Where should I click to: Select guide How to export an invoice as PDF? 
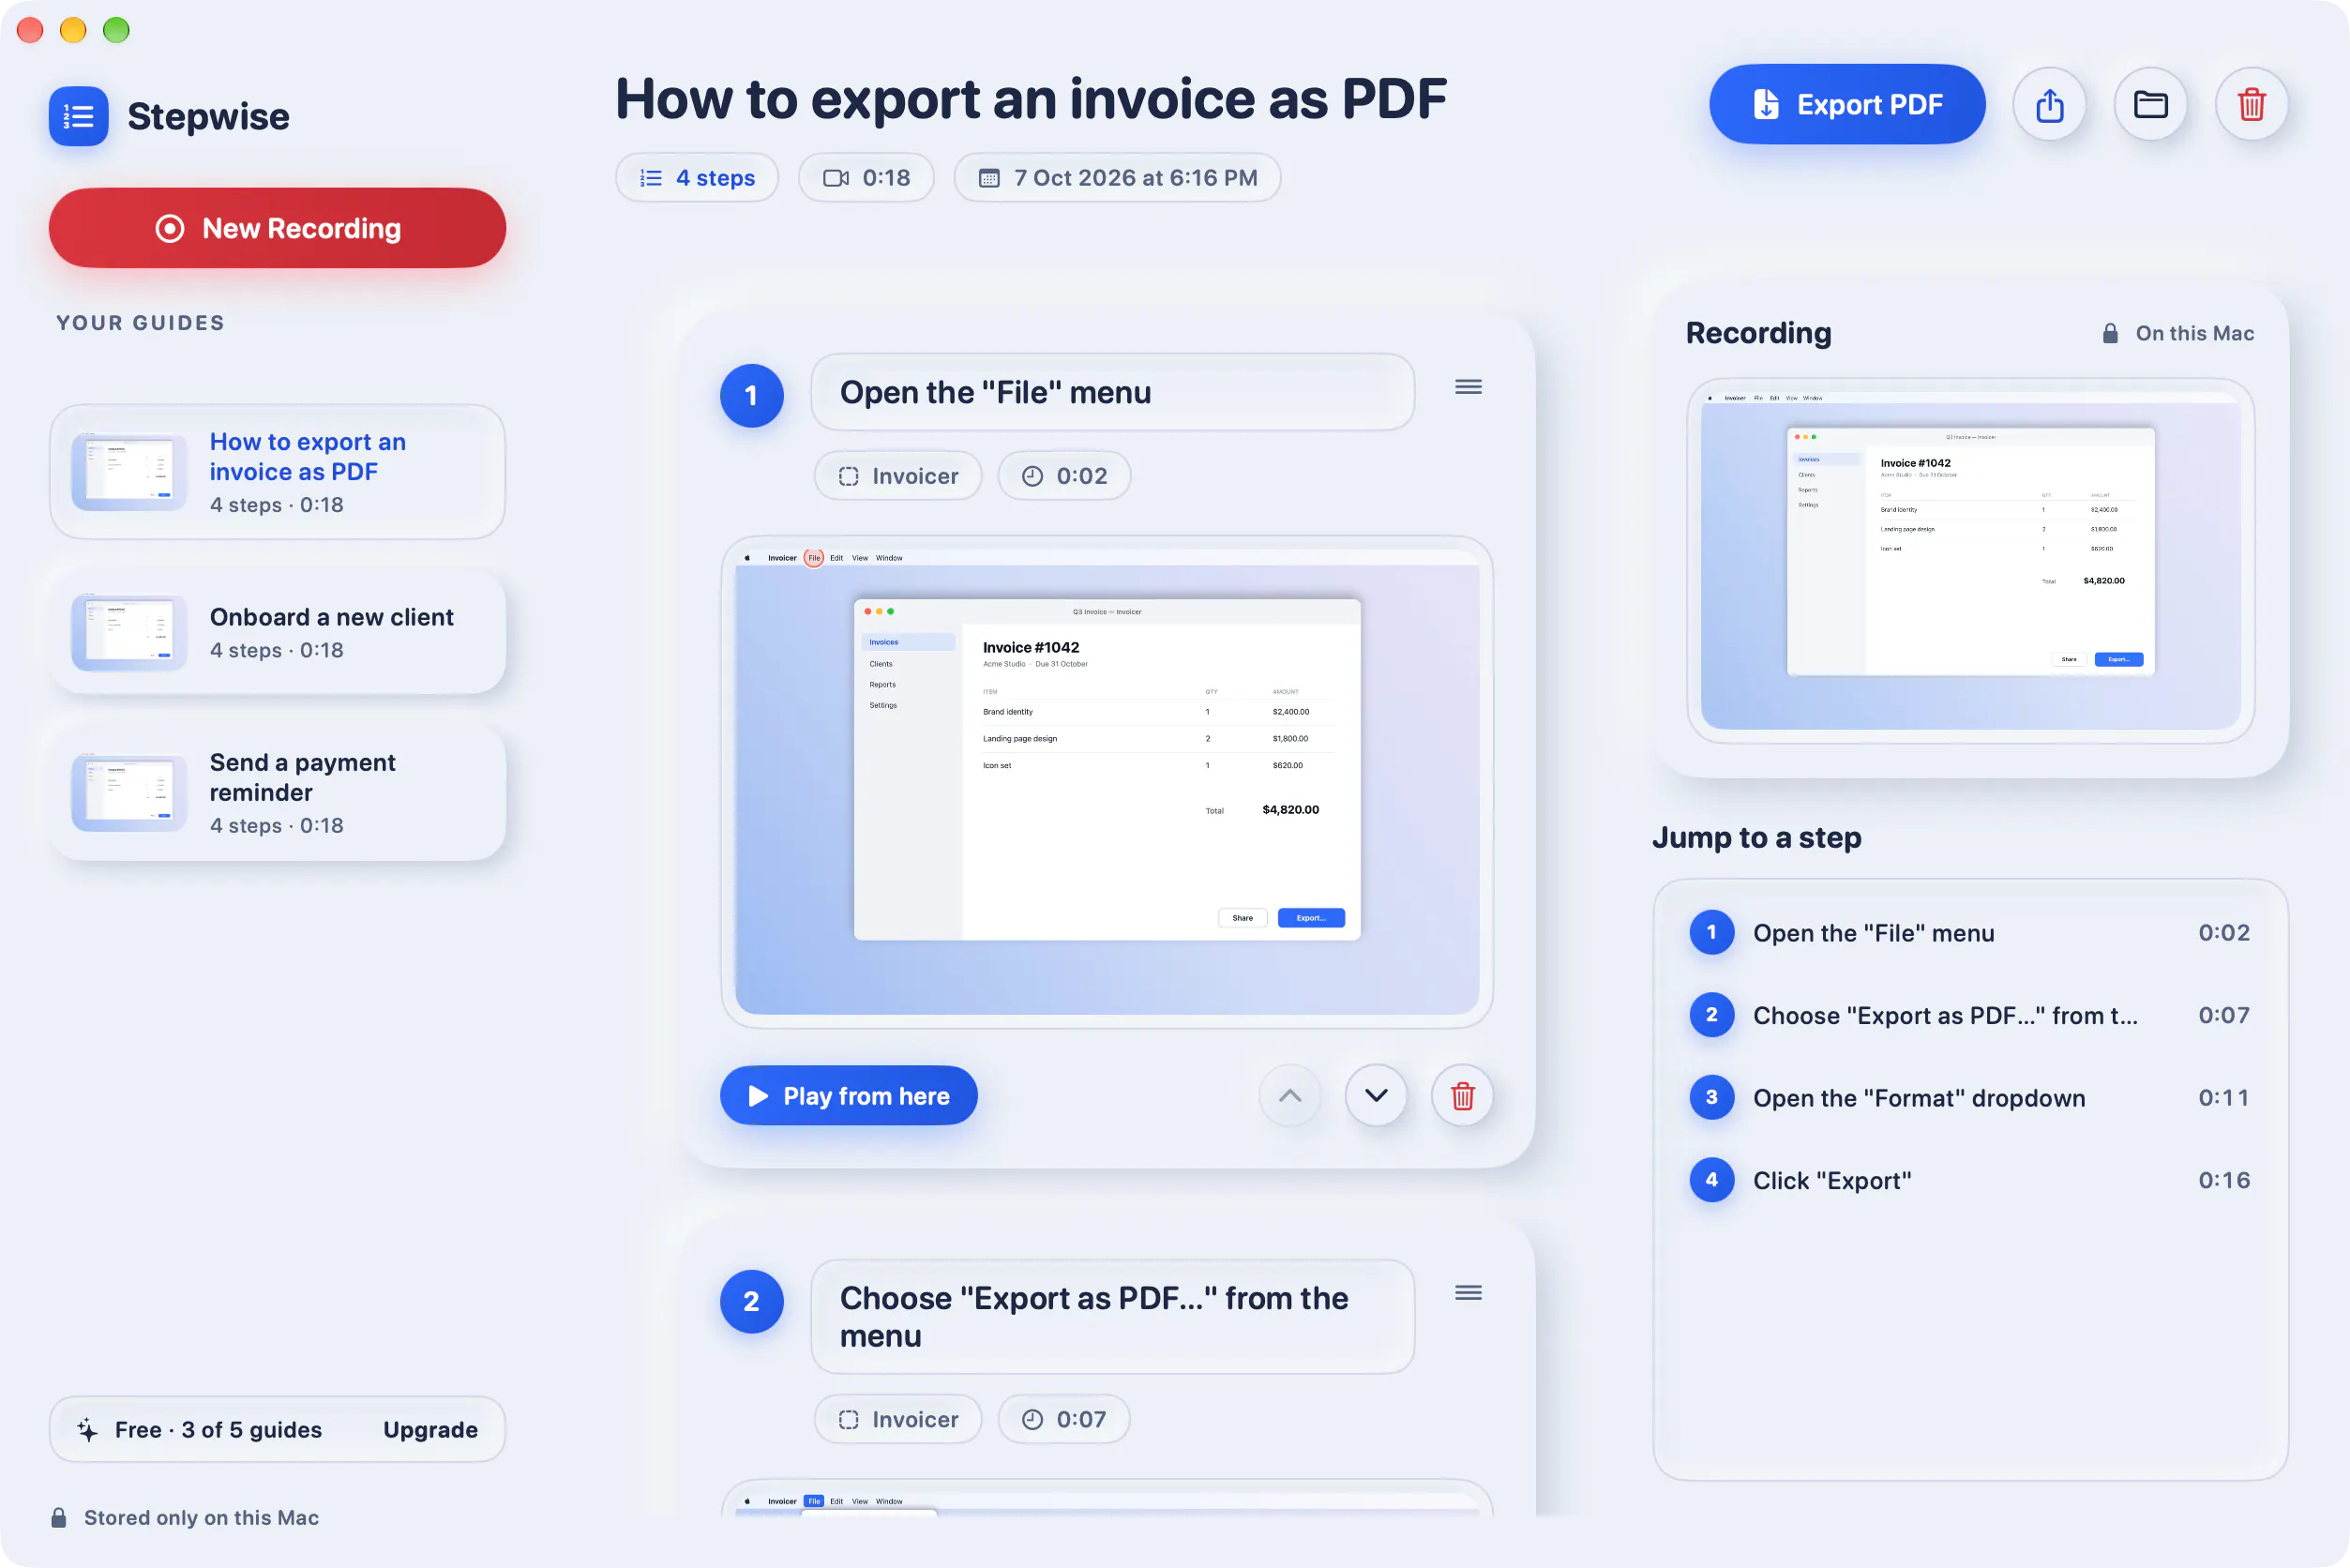[277, 472]
